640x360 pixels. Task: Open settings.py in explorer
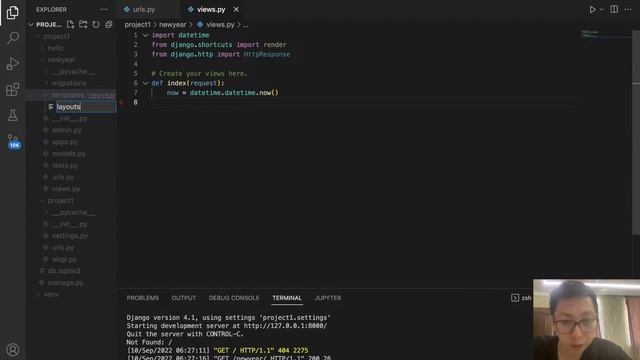point(71,236)
